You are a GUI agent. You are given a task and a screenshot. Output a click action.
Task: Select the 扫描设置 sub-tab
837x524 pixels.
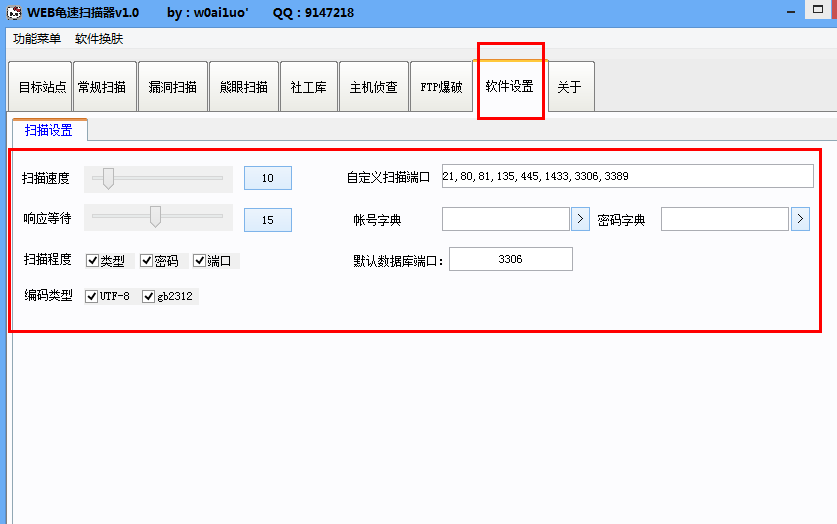[49, 130]
